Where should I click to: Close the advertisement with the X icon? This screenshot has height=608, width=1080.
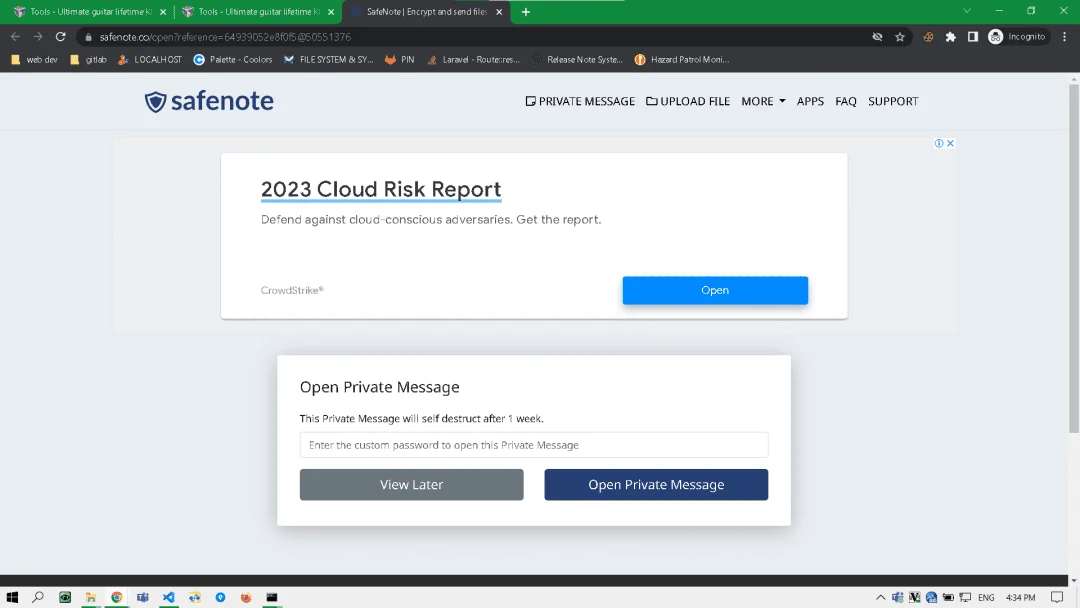pos(950,143)
